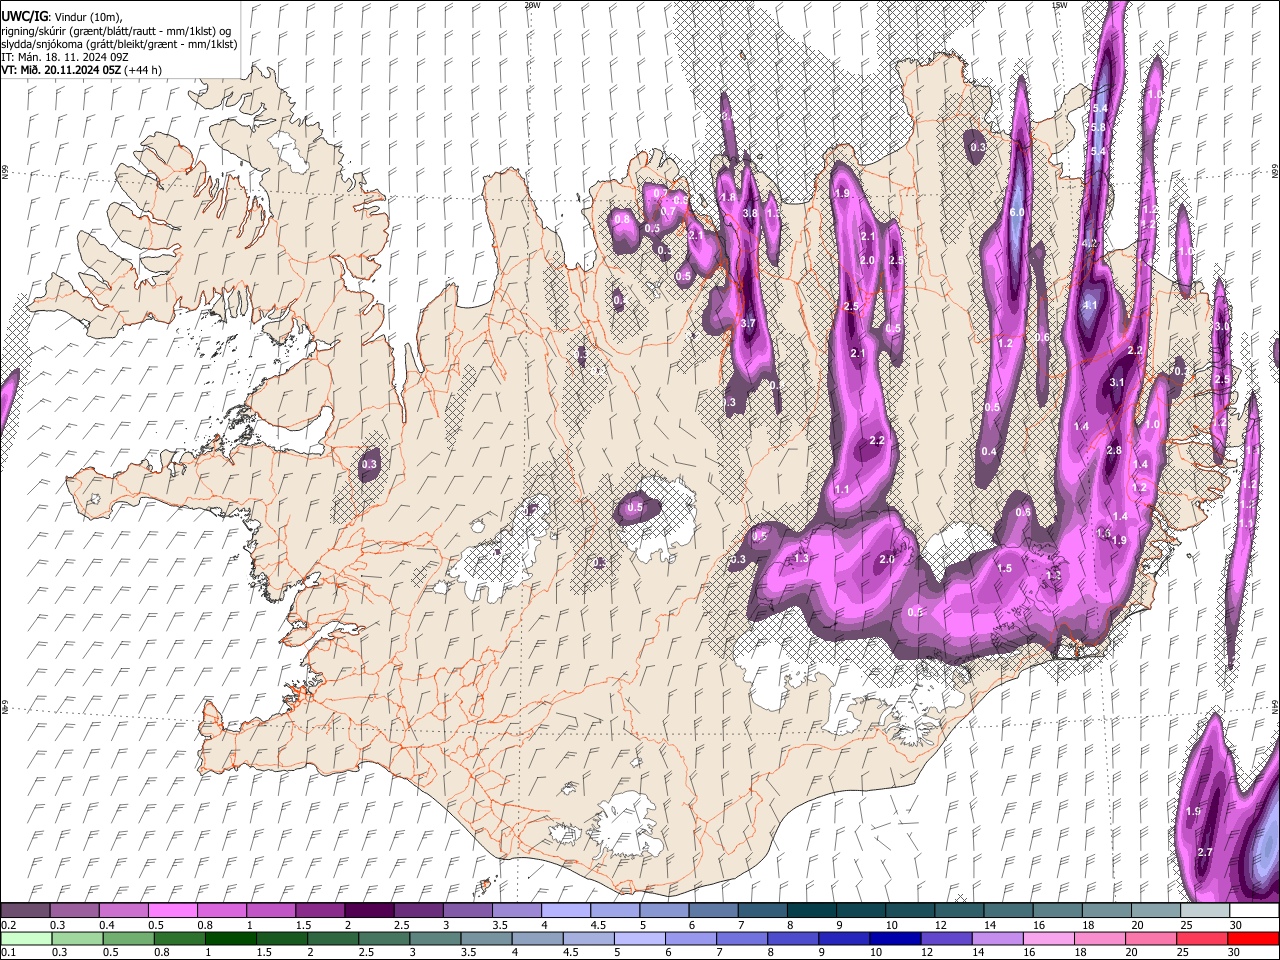Click the light pink 16 swatch in the lower legend row
Screen dimensions: 1280x960
(1049, 938)
